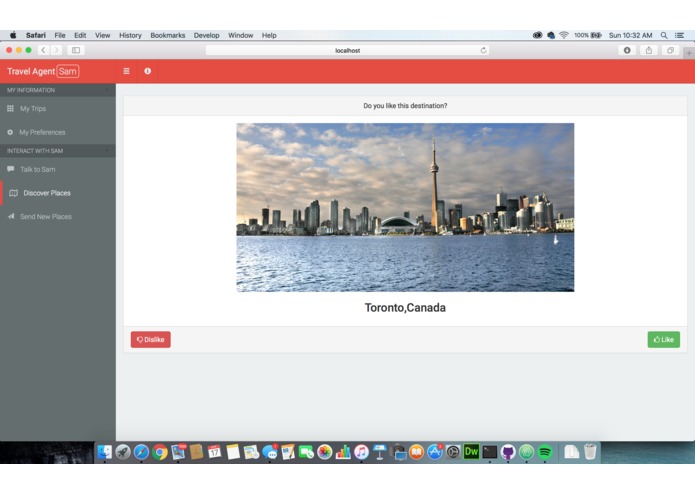Image resolution: width=695 pixels, height=494 pixels.
Task: Open Terminal from the Dock
Action: [x=490, y=452]
